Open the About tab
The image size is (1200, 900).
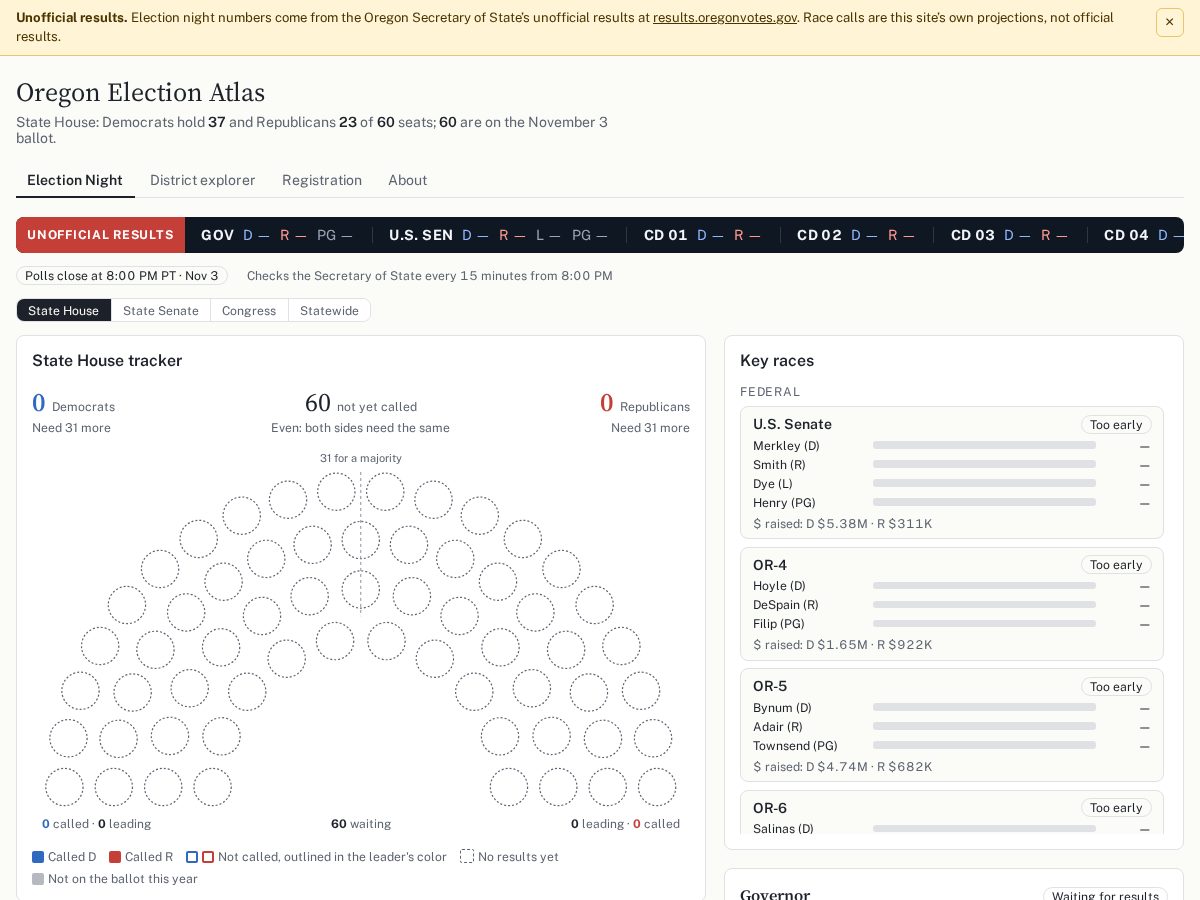click(x=408, y=180)
